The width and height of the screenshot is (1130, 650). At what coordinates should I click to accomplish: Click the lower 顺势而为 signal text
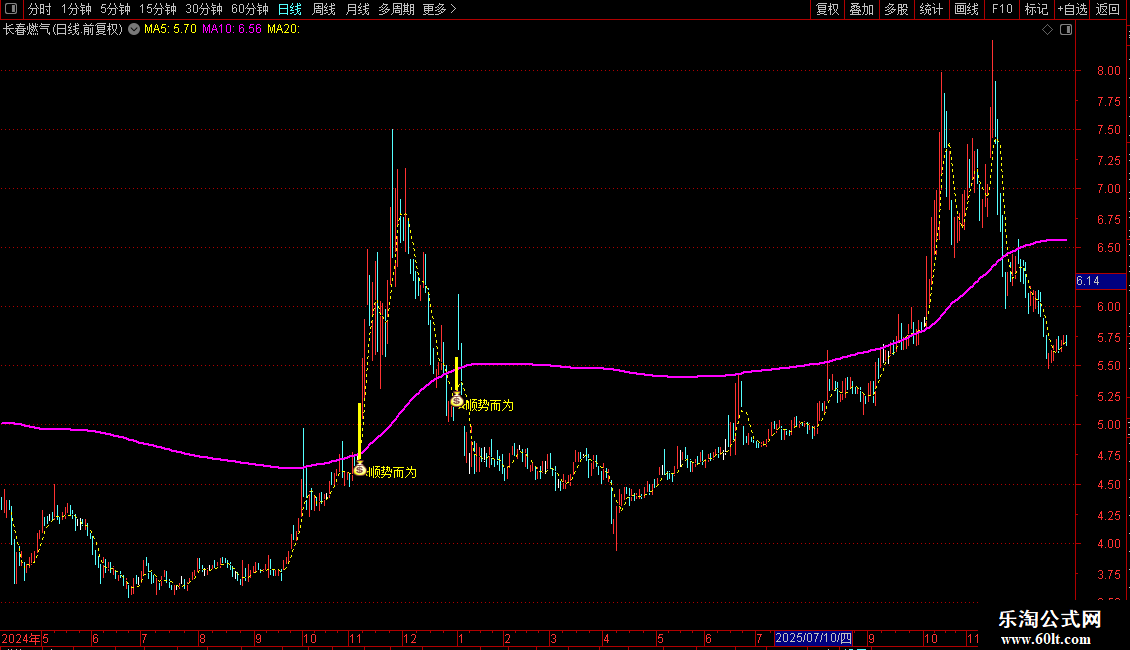tap(393, 472)
